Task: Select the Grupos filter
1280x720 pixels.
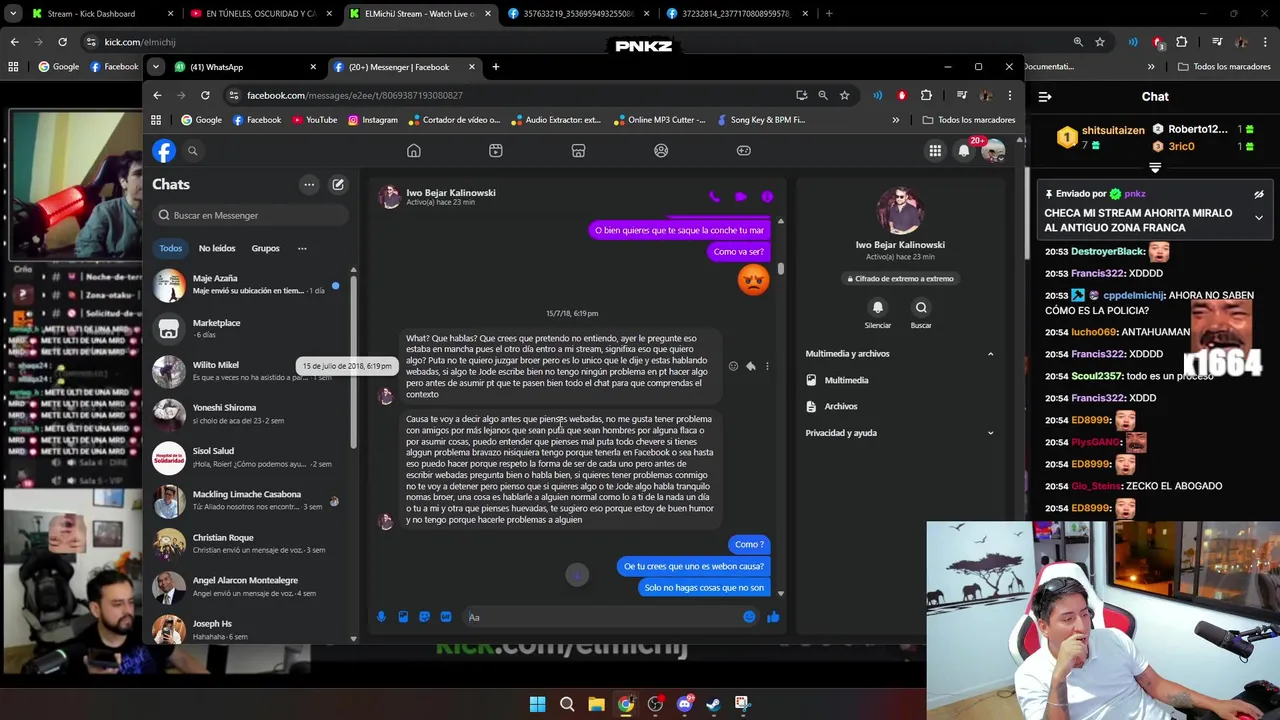Action: coord(265,248)
